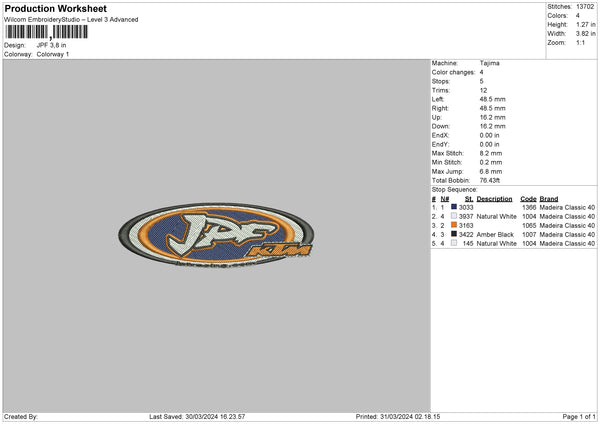This screenshot has height=424, width=600.
Task: Click the Production Worksheet heading
Action: (x=55, y=8)
